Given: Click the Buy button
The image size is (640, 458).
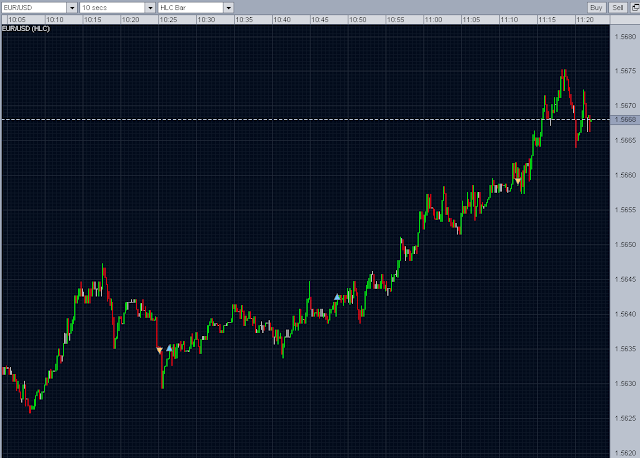Looking at the screenshot, I should coord(596,8).
